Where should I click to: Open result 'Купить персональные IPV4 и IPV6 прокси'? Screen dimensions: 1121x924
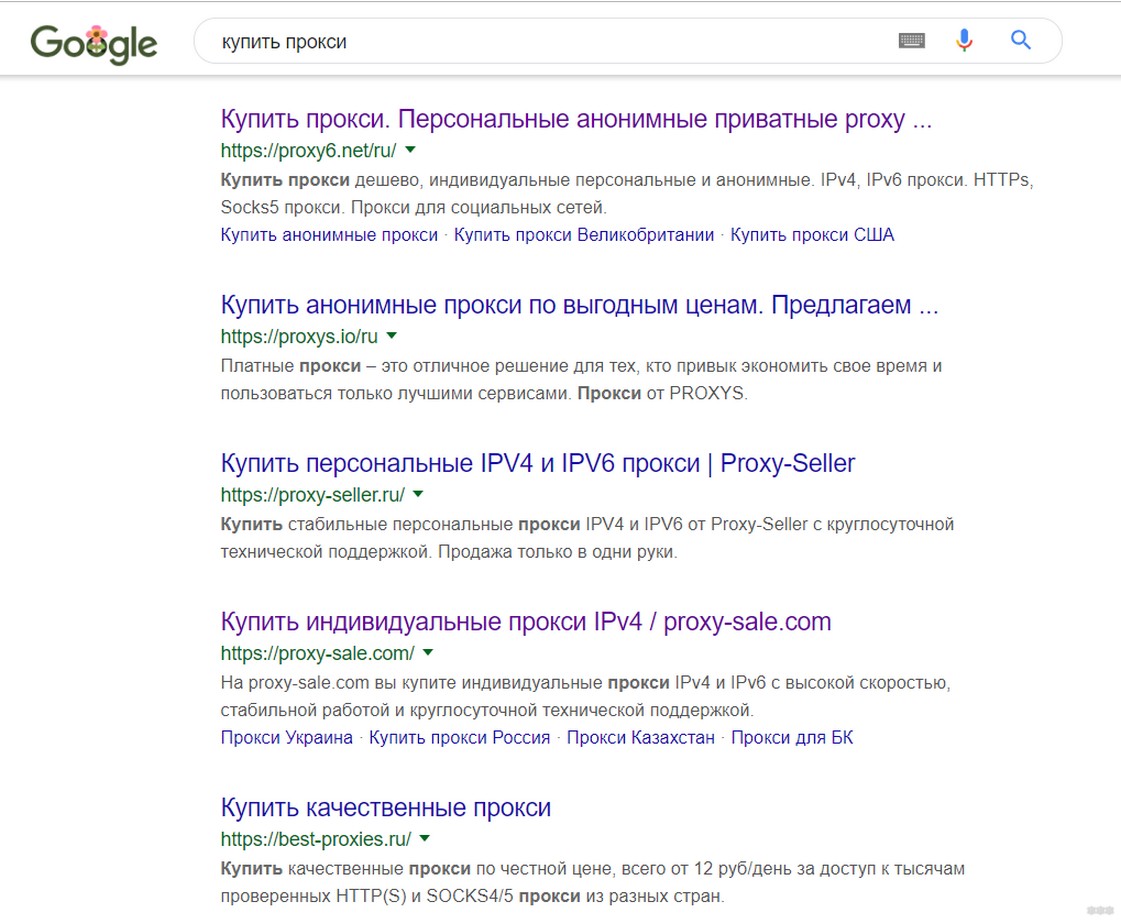pos(538,463)
